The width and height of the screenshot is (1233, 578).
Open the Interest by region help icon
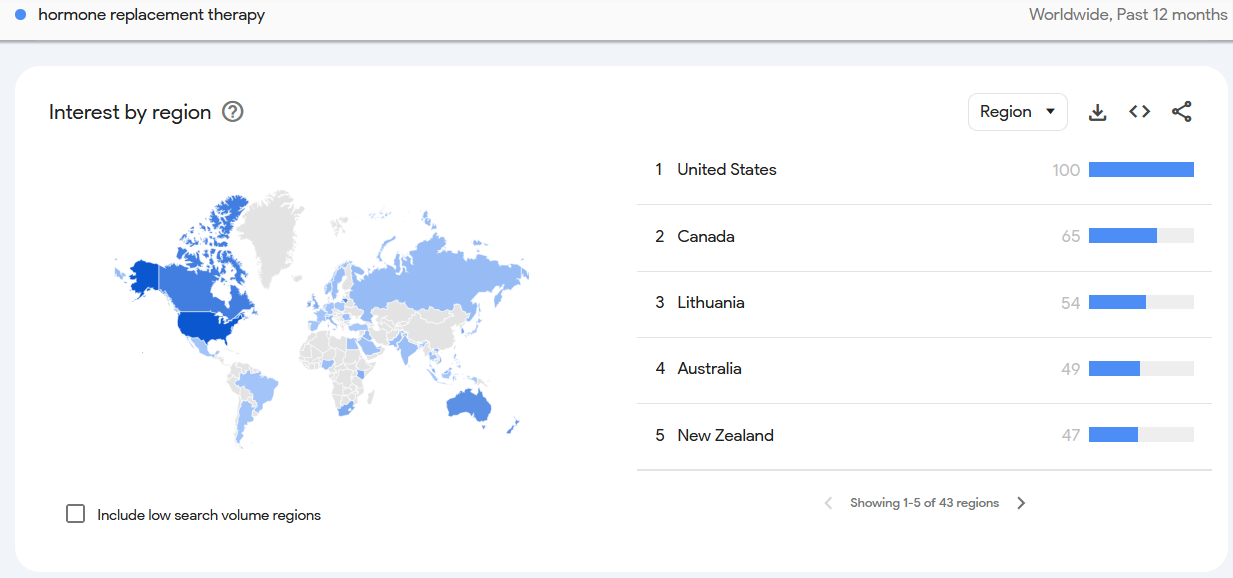click(232, 112)
